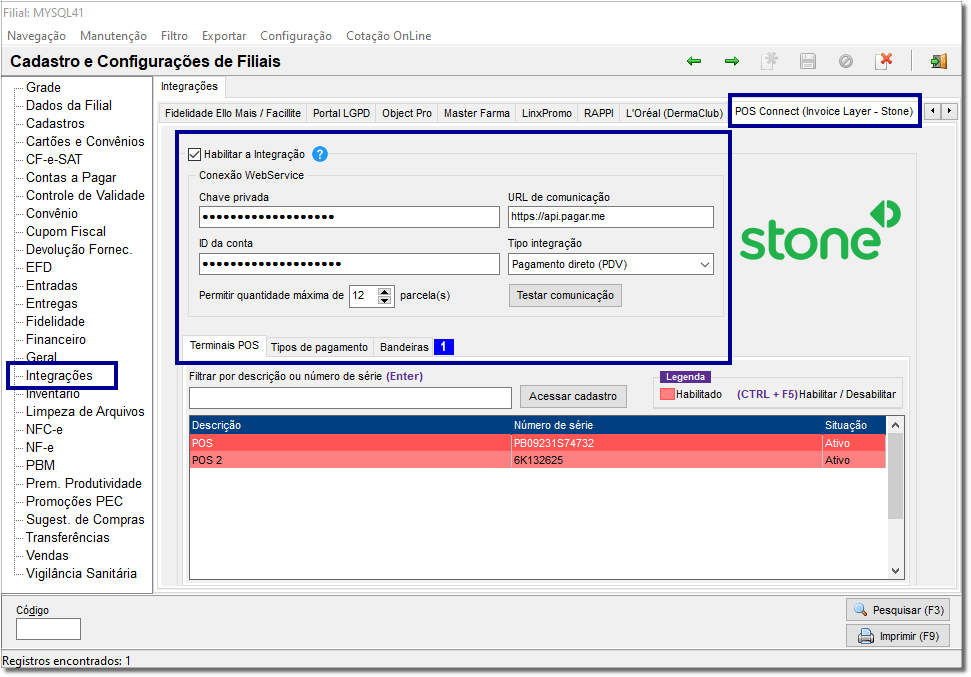
Task: Click the URL de comunicação field
Action: [x=611, y=217]
